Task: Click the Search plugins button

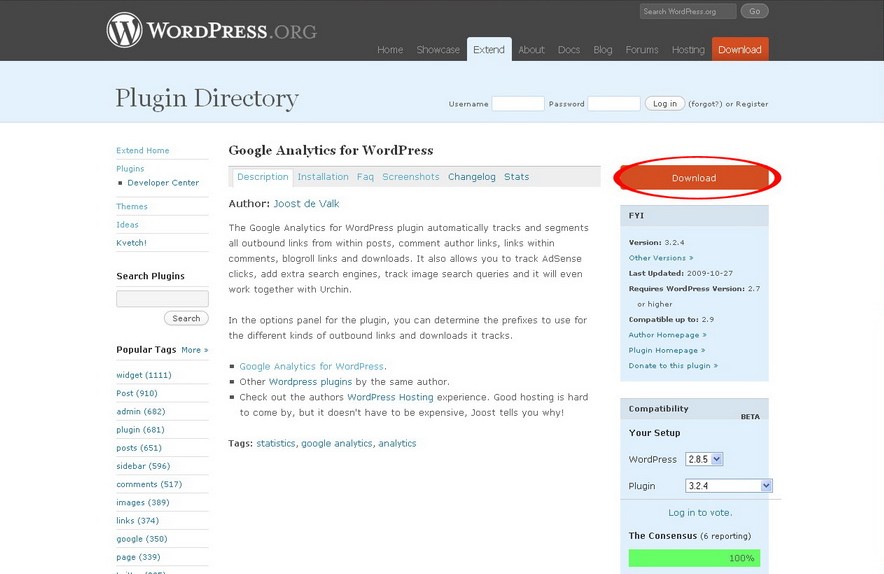Action: pos(186,318)
